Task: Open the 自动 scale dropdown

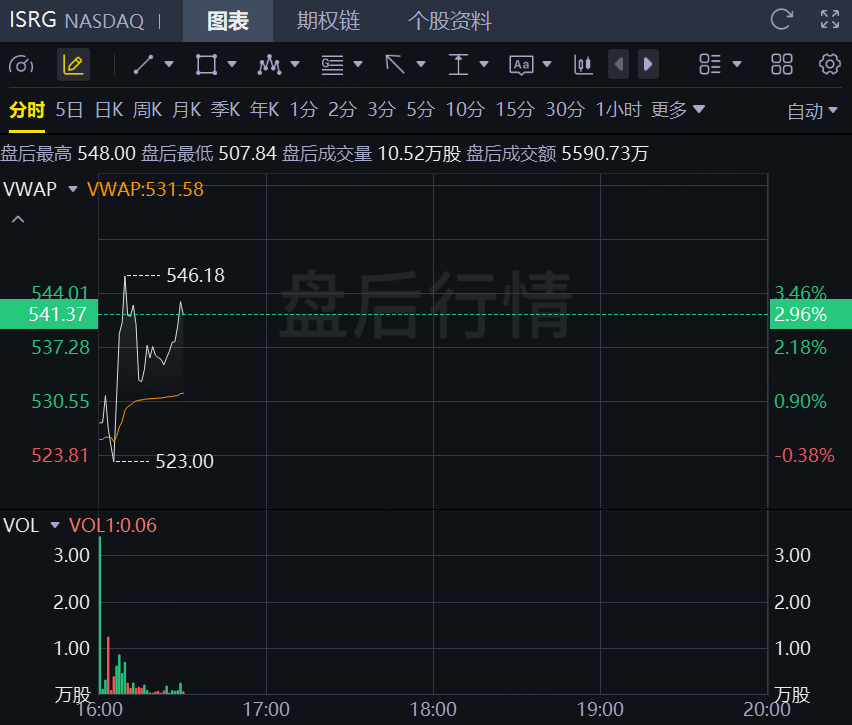Action: pos(812,111)
